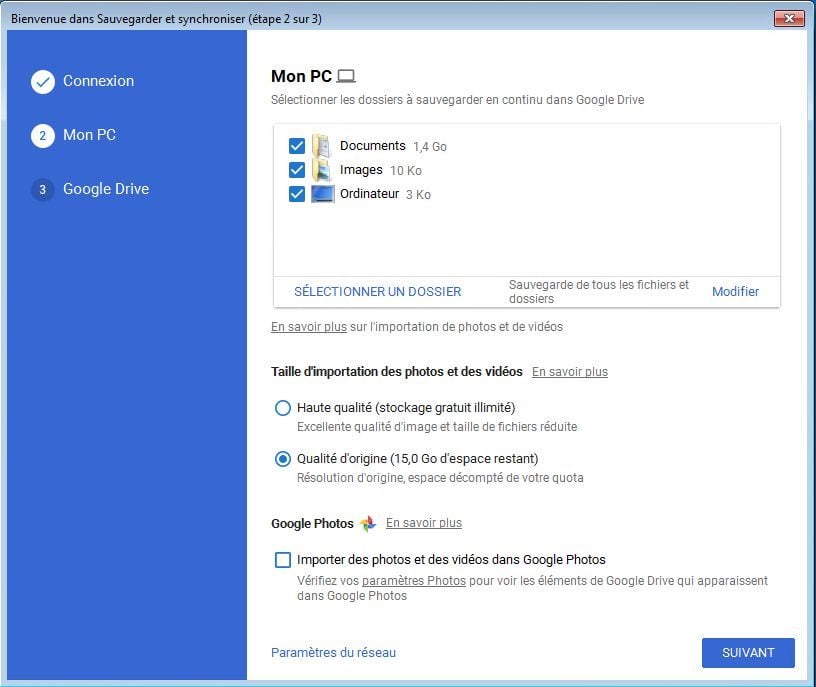Viewport: 816px width, 687px height.
Task: Uncheck the Images folder checkbox
Action: pyautogui.click(x=297, y=170)
